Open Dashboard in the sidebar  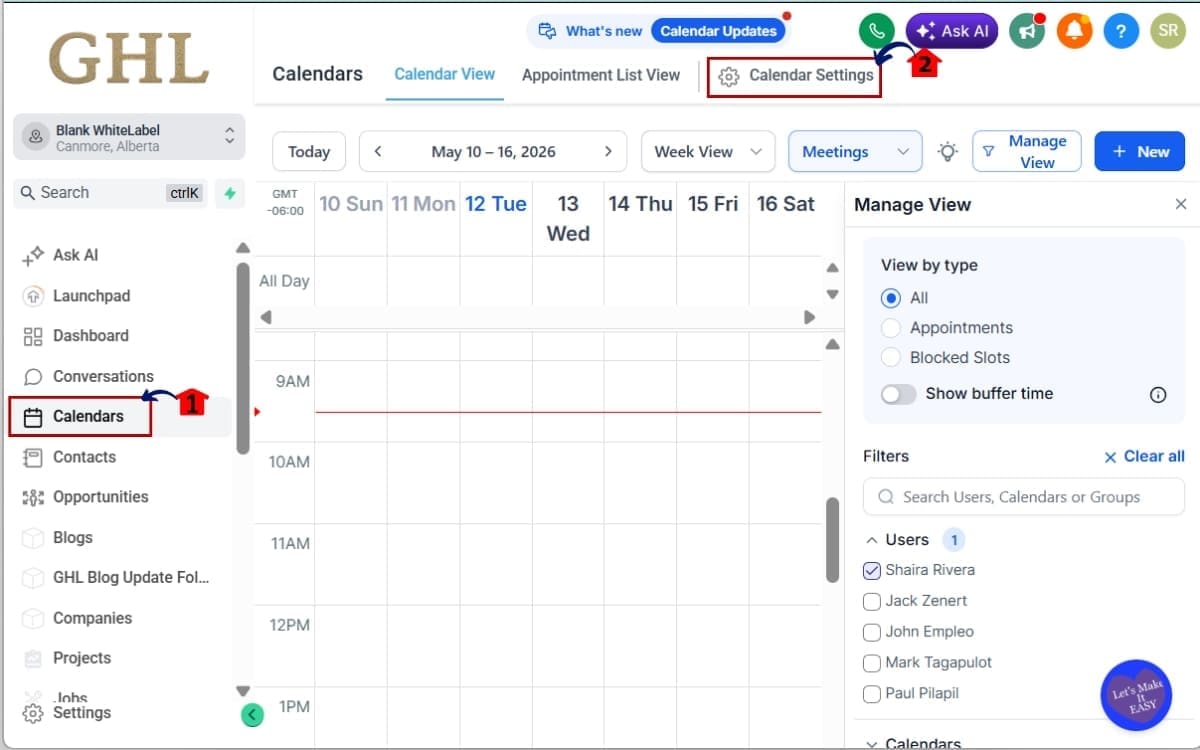coord(76,336)
